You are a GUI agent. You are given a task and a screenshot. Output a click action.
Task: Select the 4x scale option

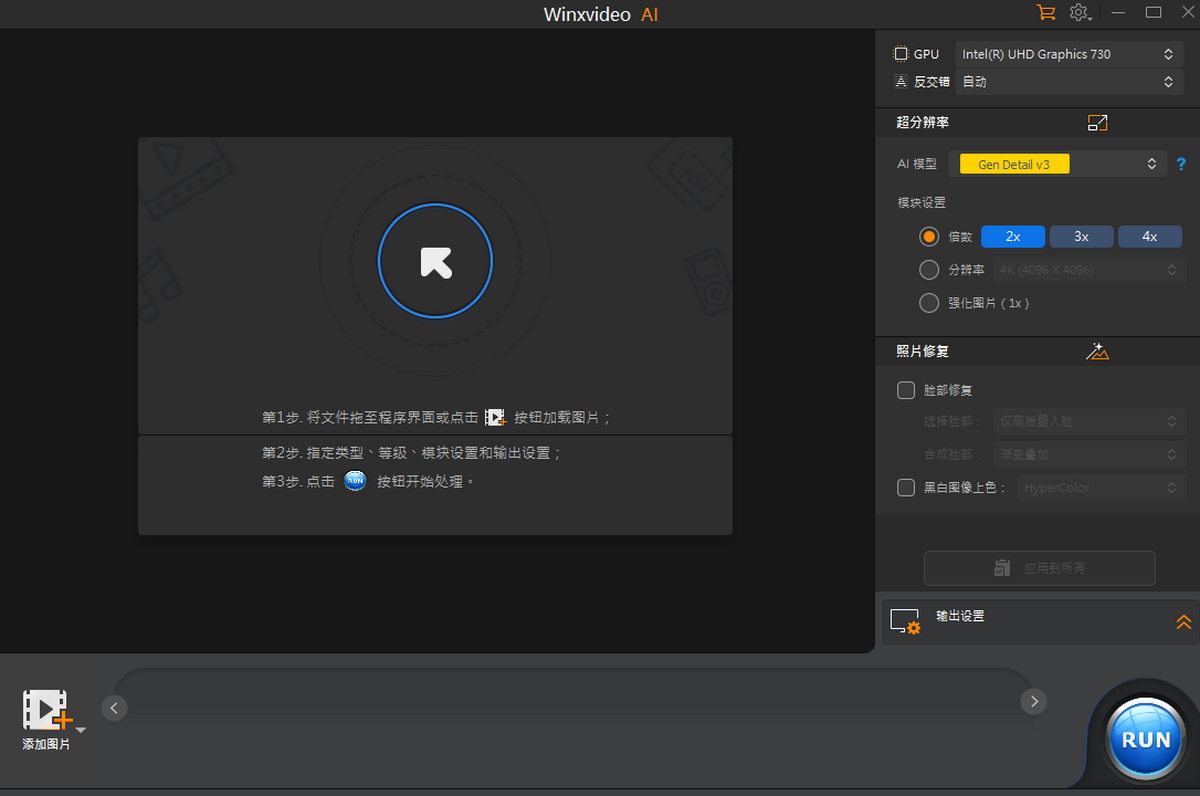coord(1150,236)
